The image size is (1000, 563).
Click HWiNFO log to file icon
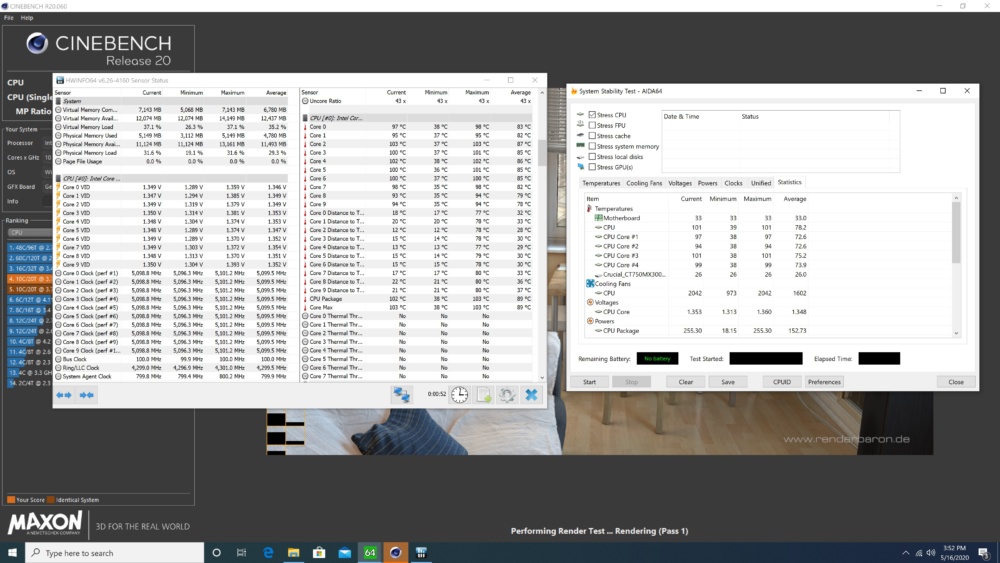pos(483,395)
